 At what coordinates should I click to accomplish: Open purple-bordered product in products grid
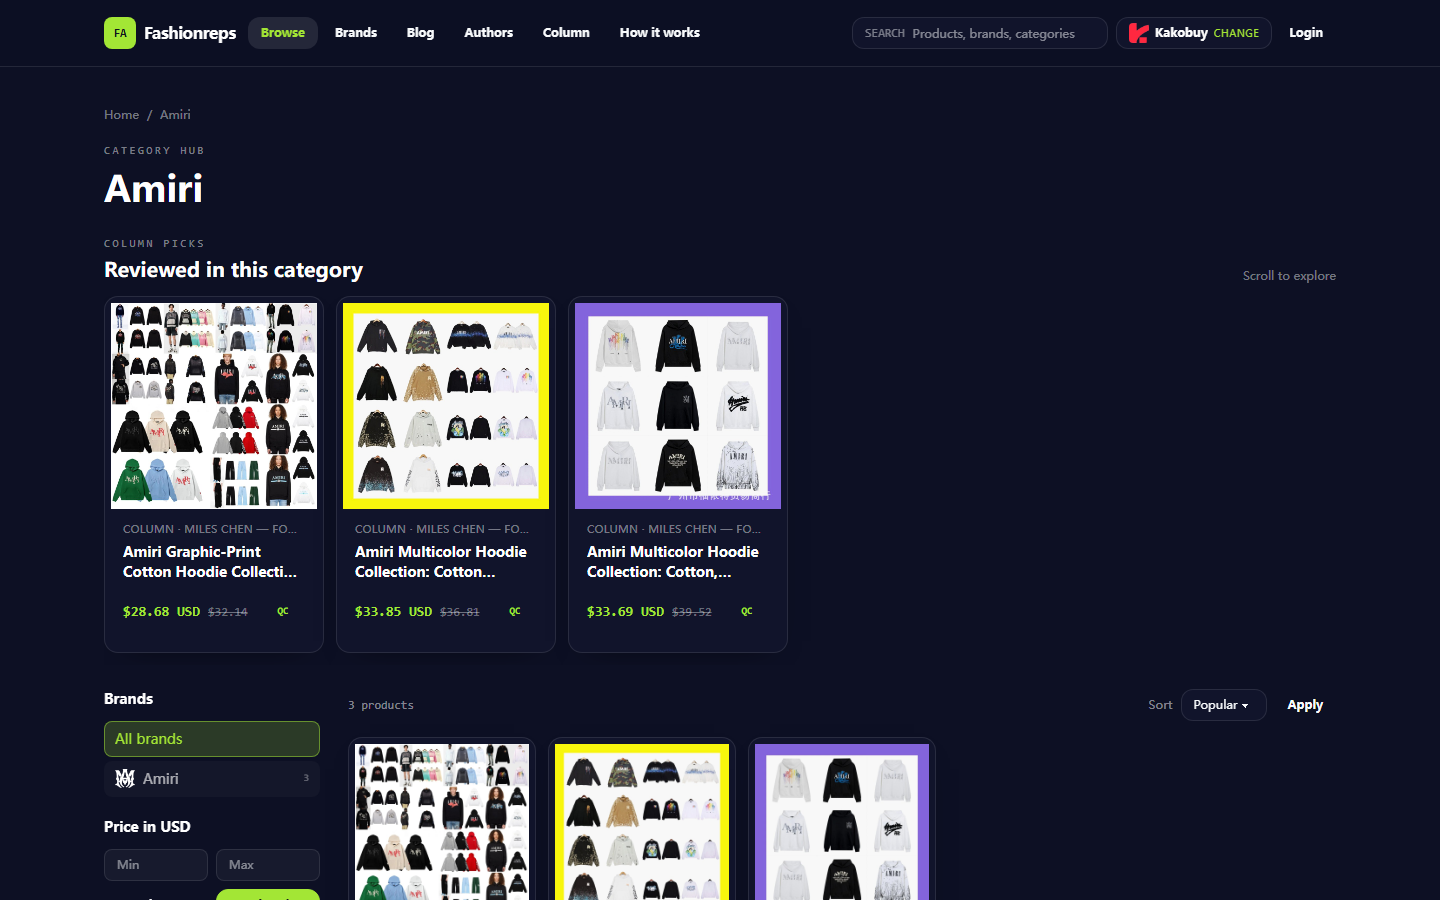(842, 822)
